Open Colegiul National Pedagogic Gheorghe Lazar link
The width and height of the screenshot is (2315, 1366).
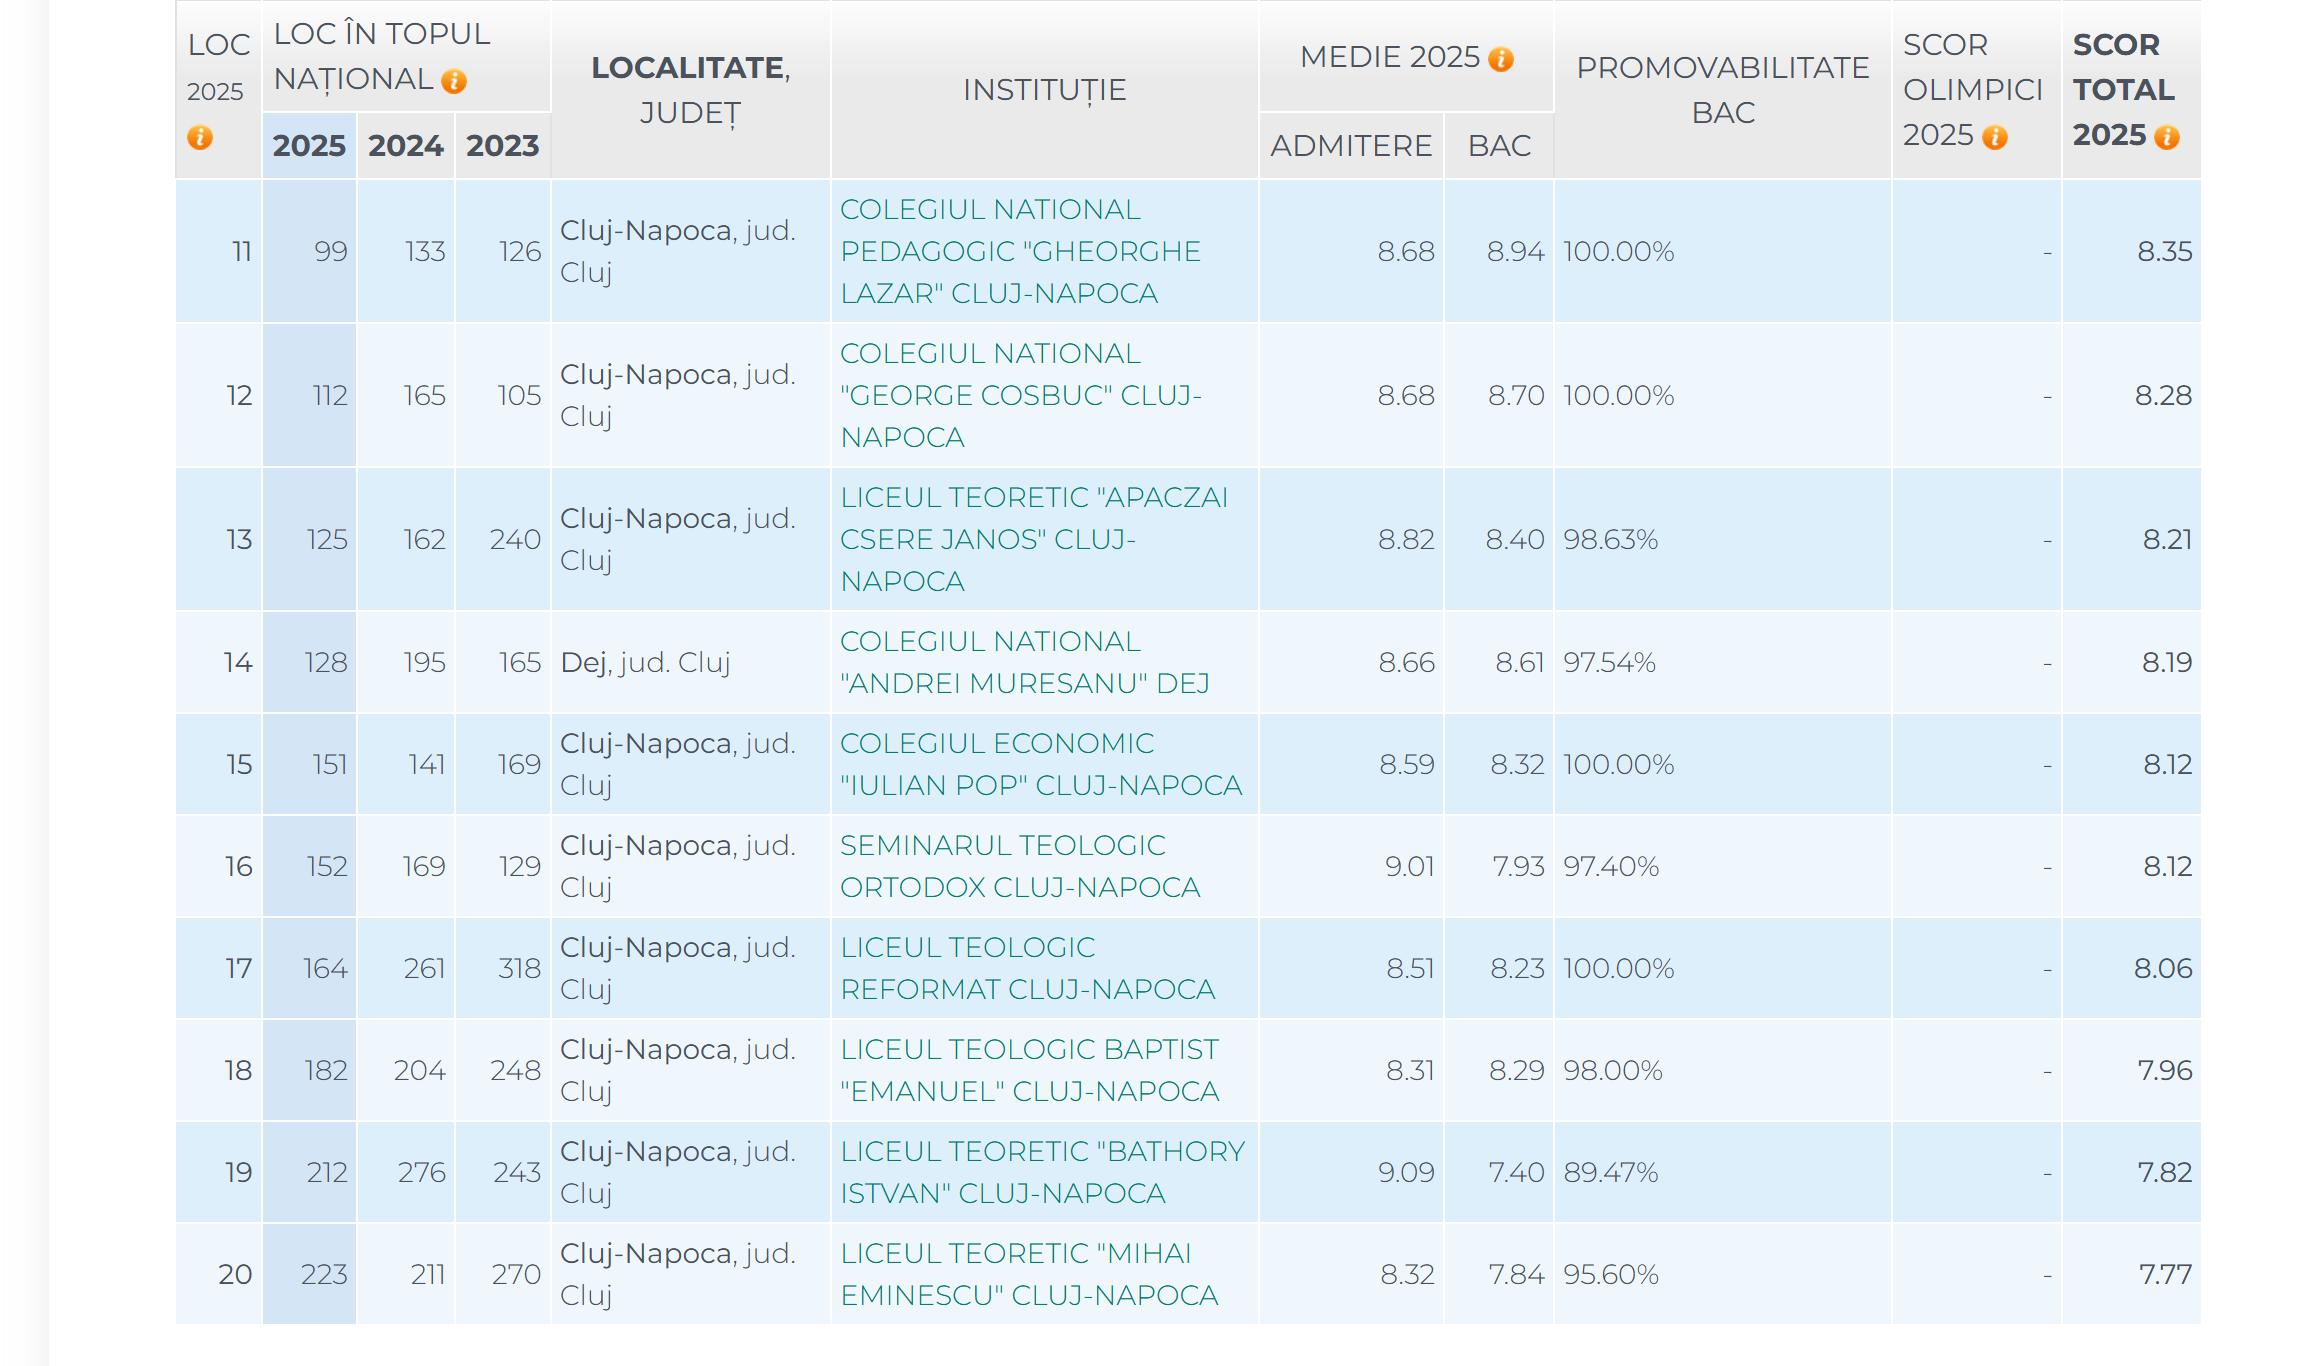[1019, 251]
